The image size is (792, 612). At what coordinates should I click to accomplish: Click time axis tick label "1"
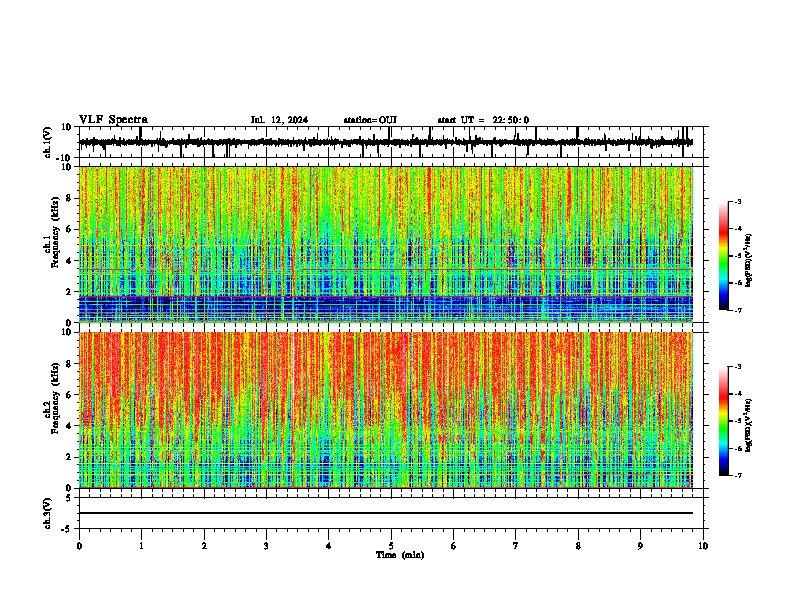141,546
